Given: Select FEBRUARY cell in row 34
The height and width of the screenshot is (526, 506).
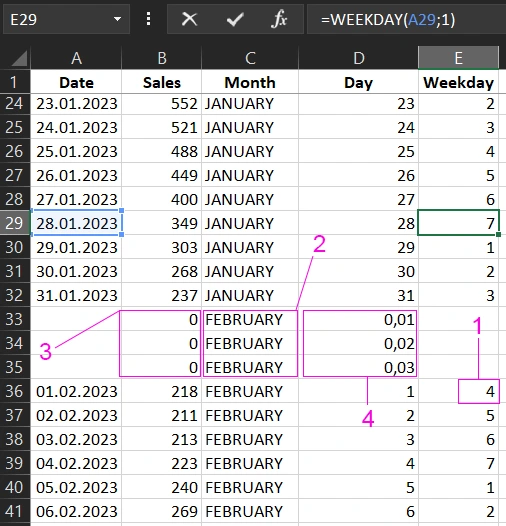Looking at the screenshot, I should (250, 343).
